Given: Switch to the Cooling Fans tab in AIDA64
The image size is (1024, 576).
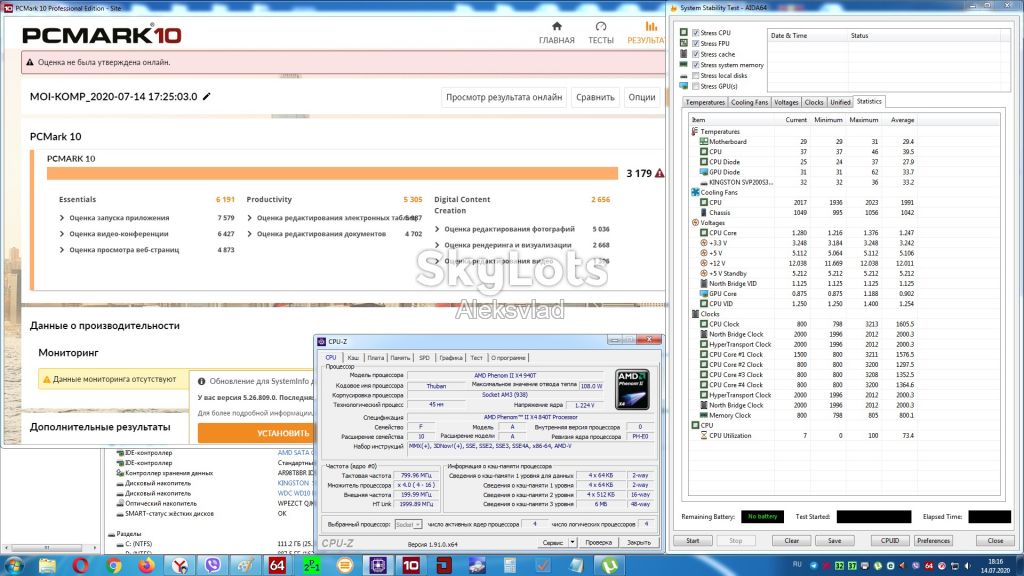Looking at the screenshot, I should pyautogui.click(x=749, y=102).
